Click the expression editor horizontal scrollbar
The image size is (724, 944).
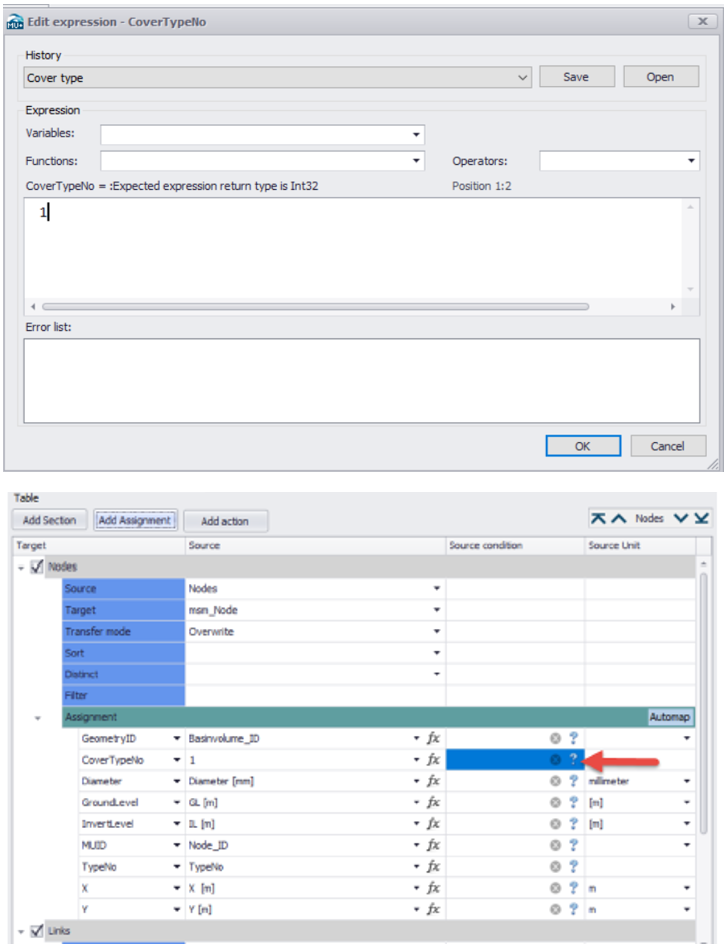[x=315, y=306]
